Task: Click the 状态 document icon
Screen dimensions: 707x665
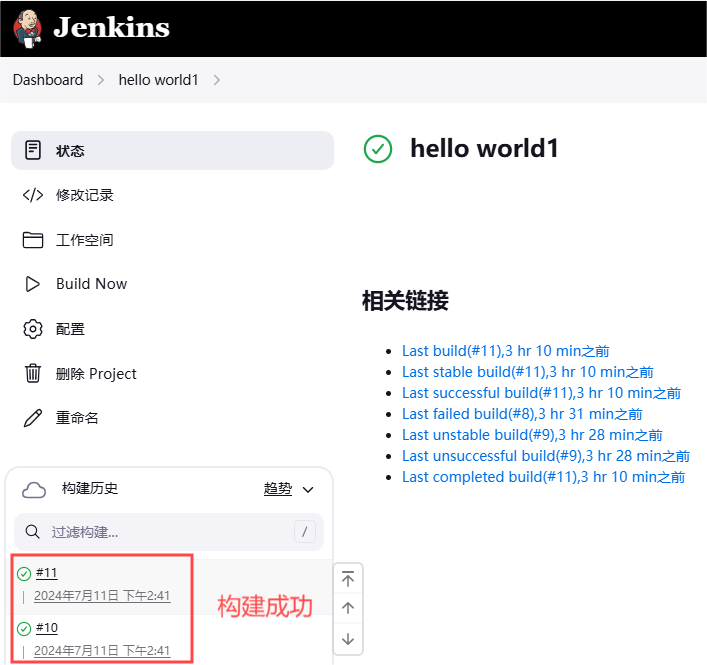Action: coord(32,150)
